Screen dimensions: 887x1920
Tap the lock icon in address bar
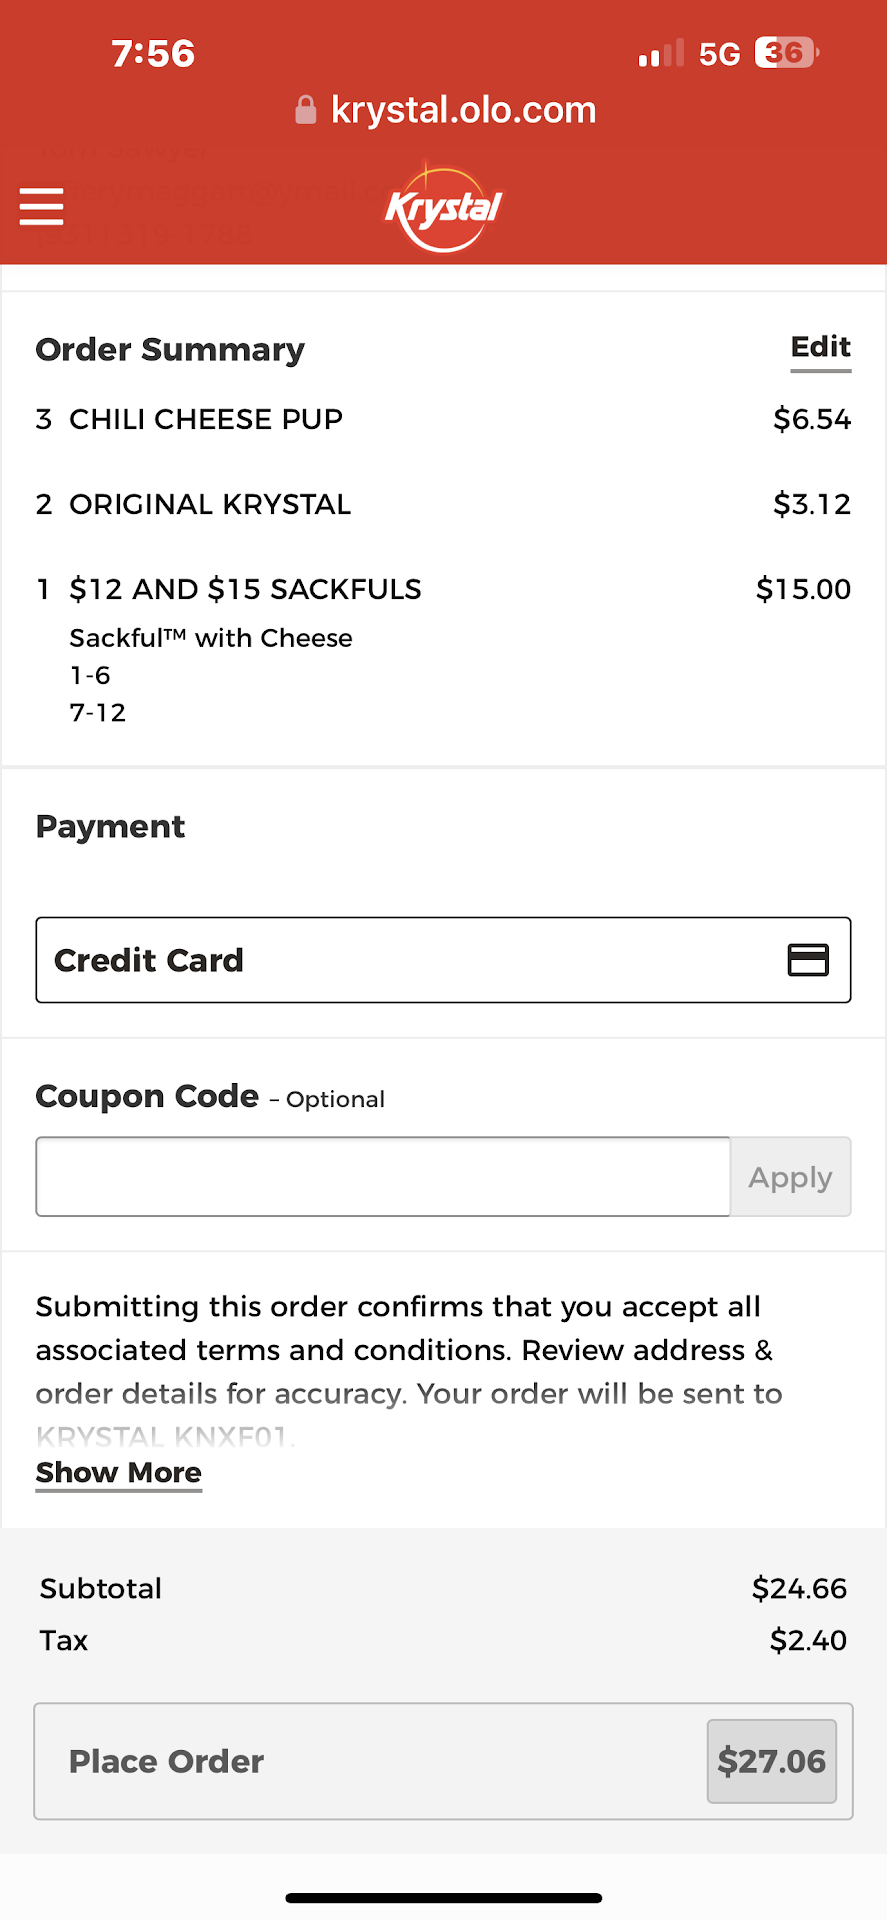click(306, 110)
